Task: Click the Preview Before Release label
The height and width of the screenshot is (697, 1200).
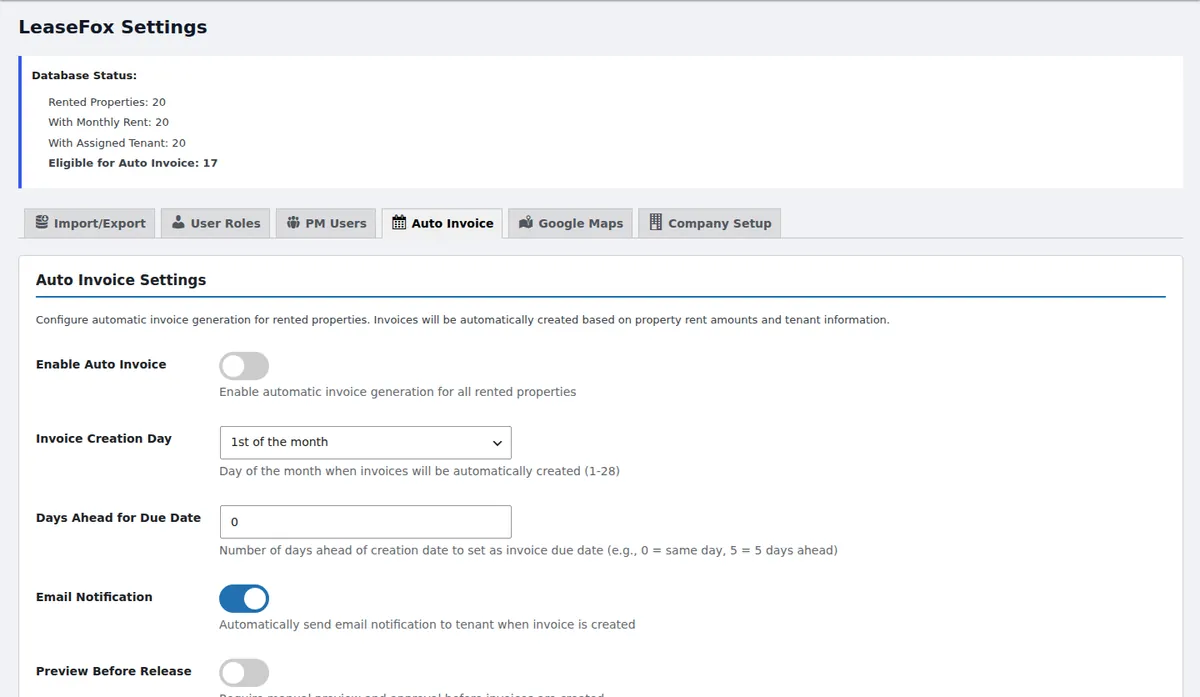Action: (114, 671)
